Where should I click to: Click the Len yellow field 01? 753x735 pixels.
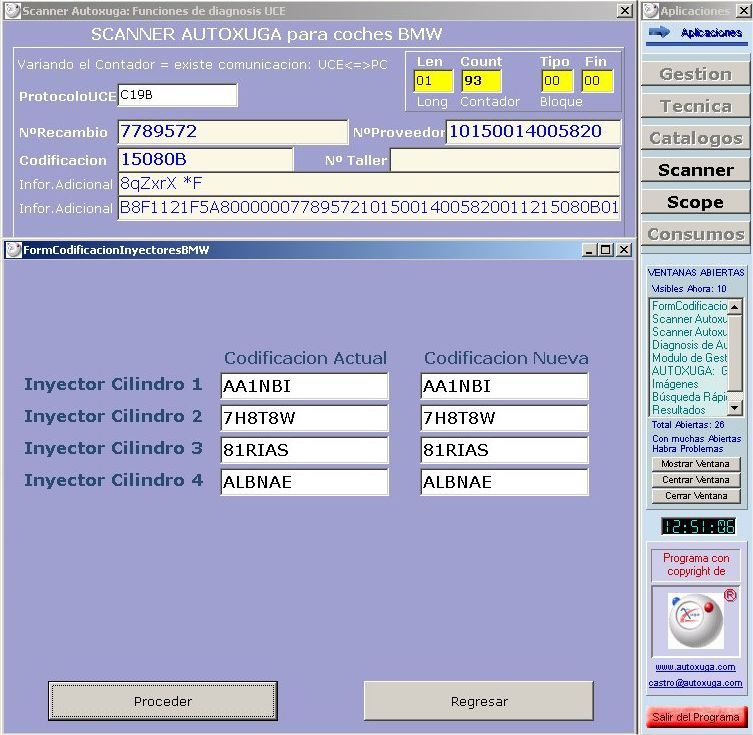(x=433, y=81)
